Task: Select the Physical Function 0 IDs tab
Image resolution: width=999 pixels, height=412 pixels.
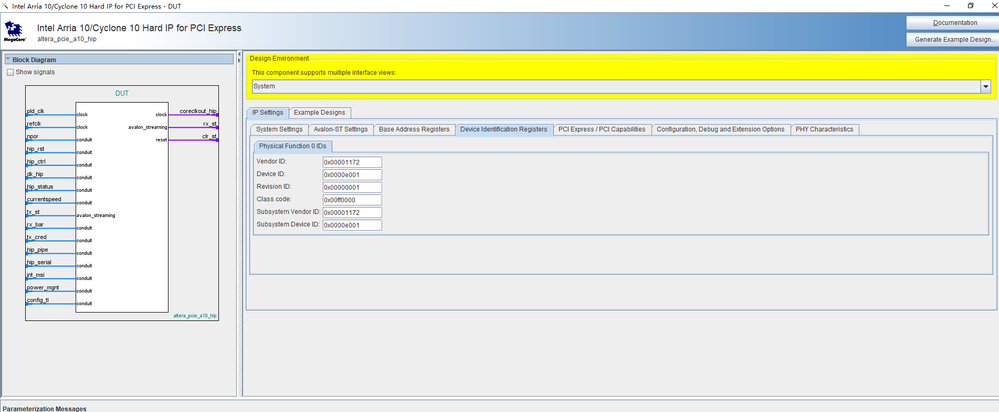Action: click(292, 146)
